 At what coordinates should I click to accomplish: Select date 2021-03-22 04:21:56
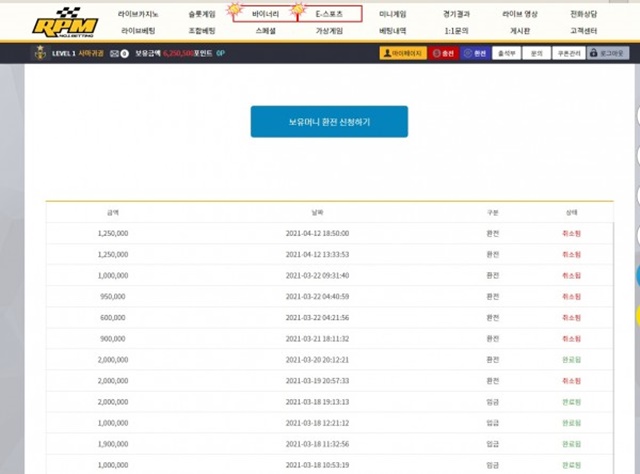click(317, 318)
